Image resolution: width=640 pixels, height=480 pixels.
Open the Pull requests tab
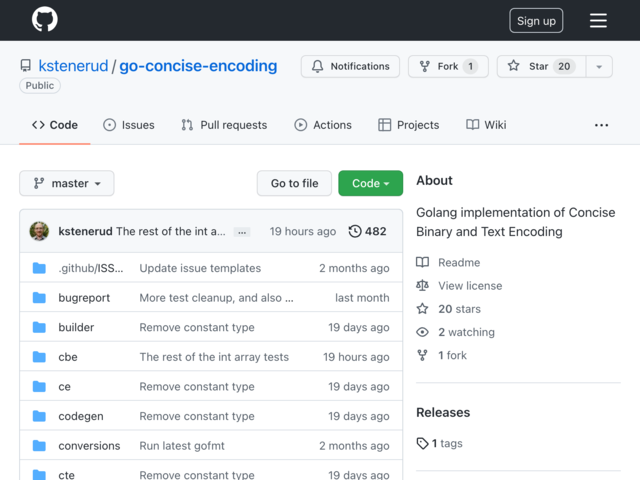coord(224,125)
